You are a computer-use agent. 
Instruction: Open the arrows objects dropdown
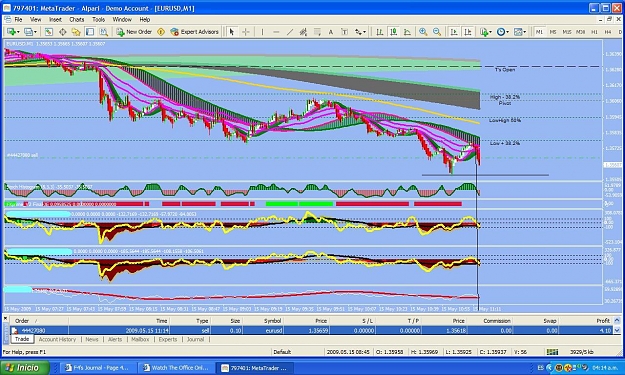360,32
